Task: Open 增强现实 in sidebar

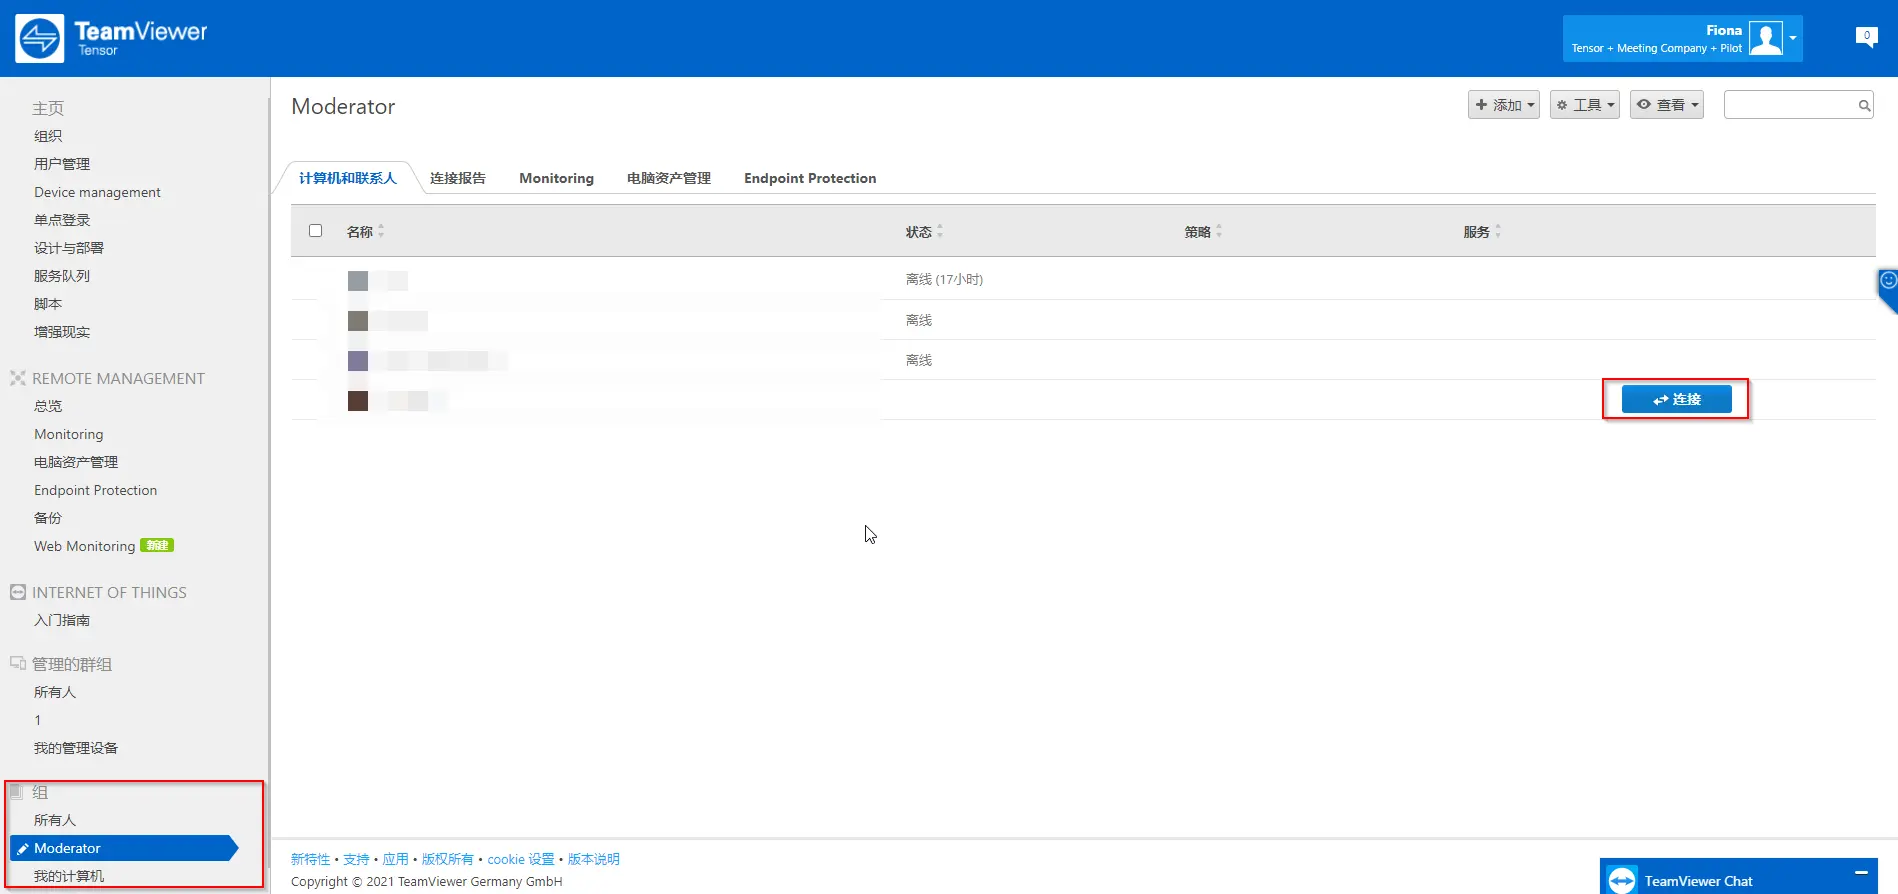Action: click(62, 332)
